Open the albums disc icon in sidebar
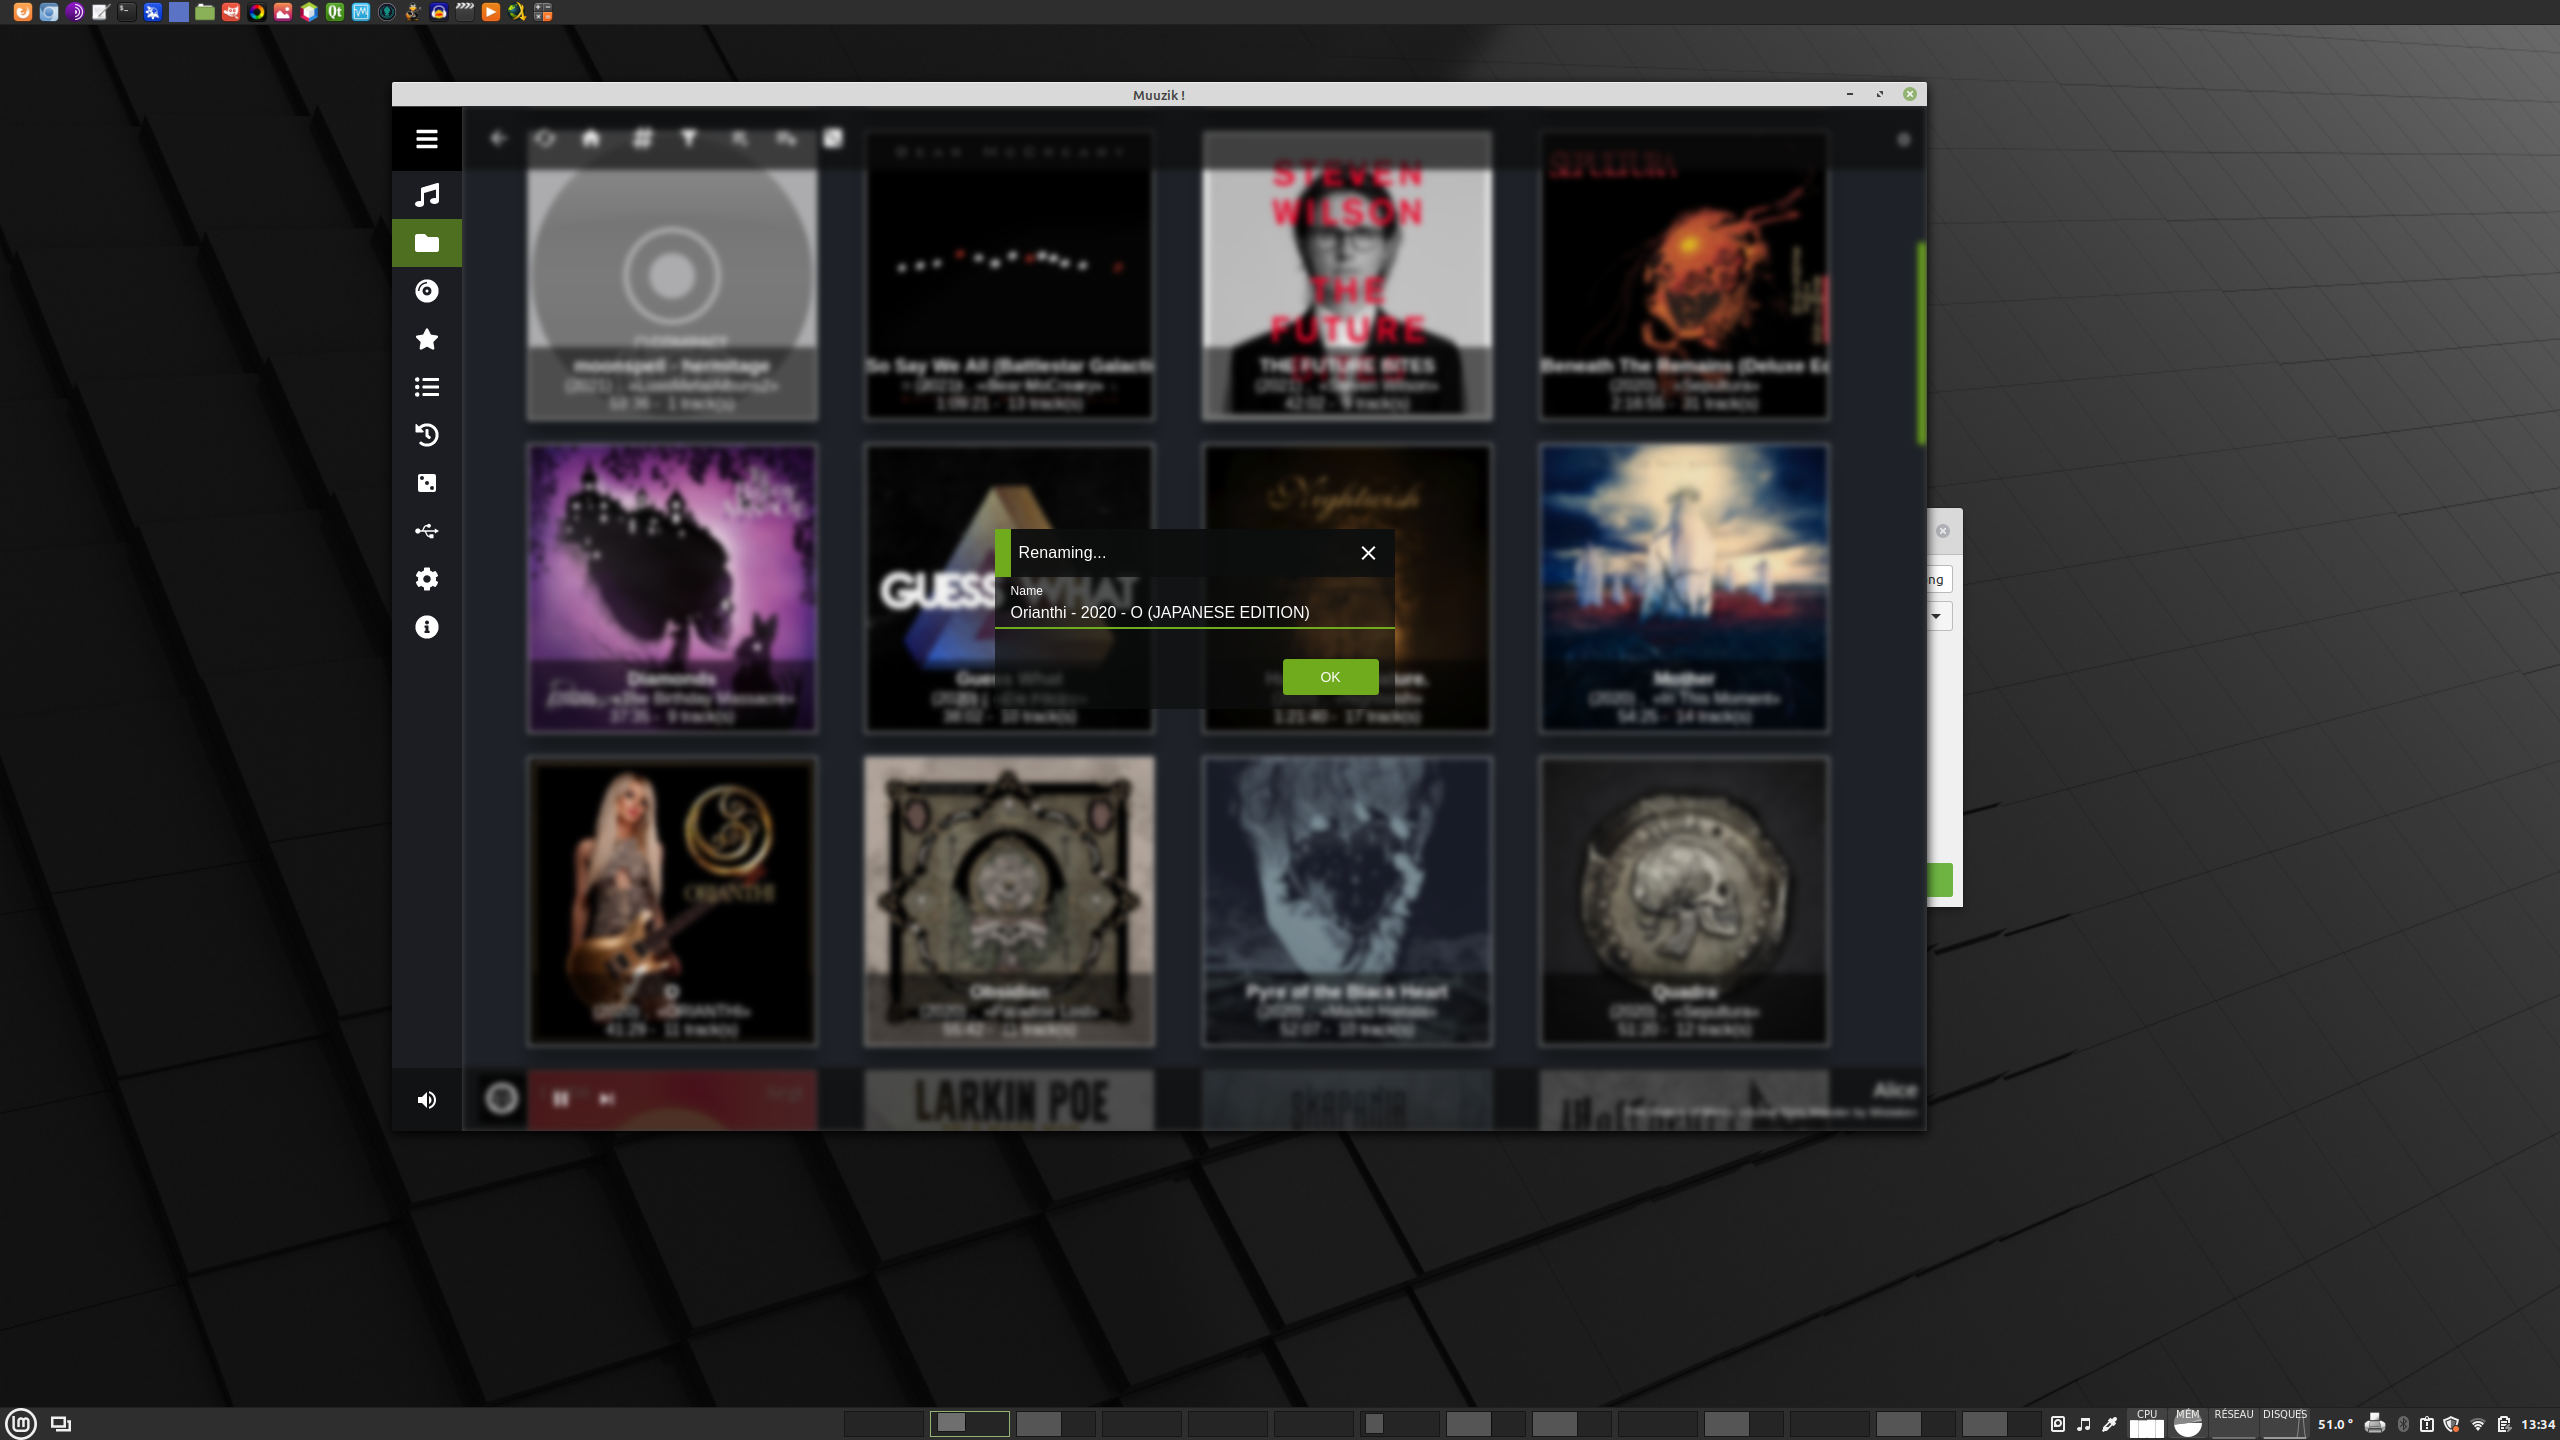The width and height of the screenshot is (2560, 1440). click(x=427, y=291)
